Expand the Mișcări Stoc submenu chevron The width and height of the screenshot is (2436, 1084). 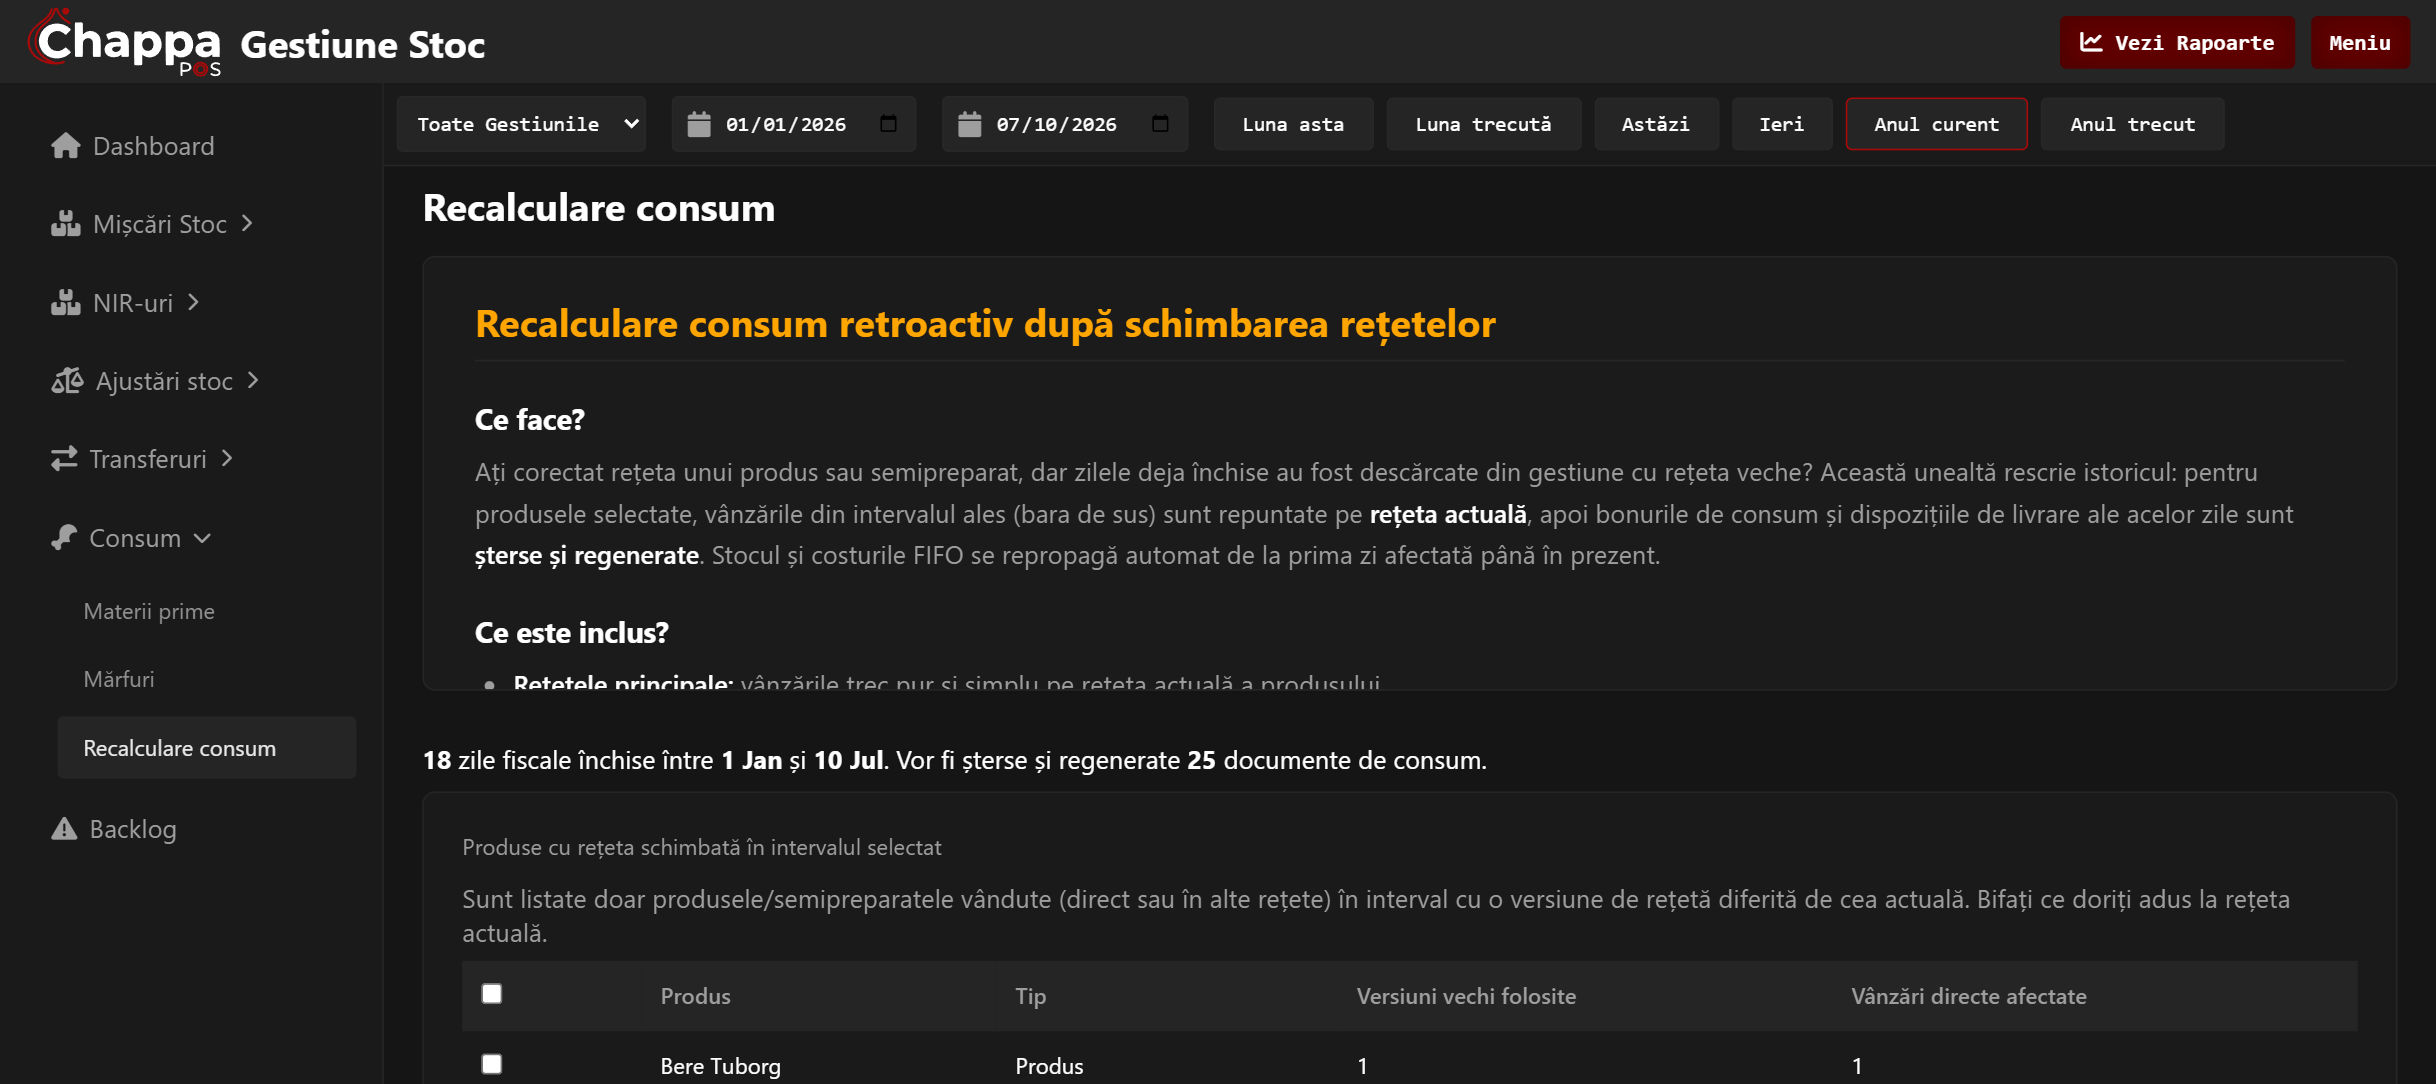(247, 223)
